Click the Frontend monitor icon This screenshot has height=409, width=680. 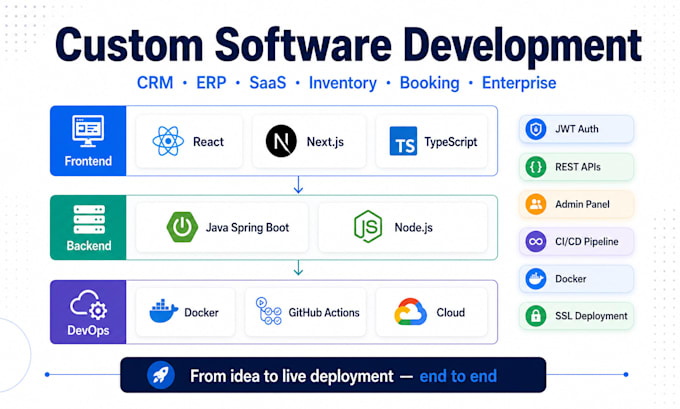click(88, 131)
